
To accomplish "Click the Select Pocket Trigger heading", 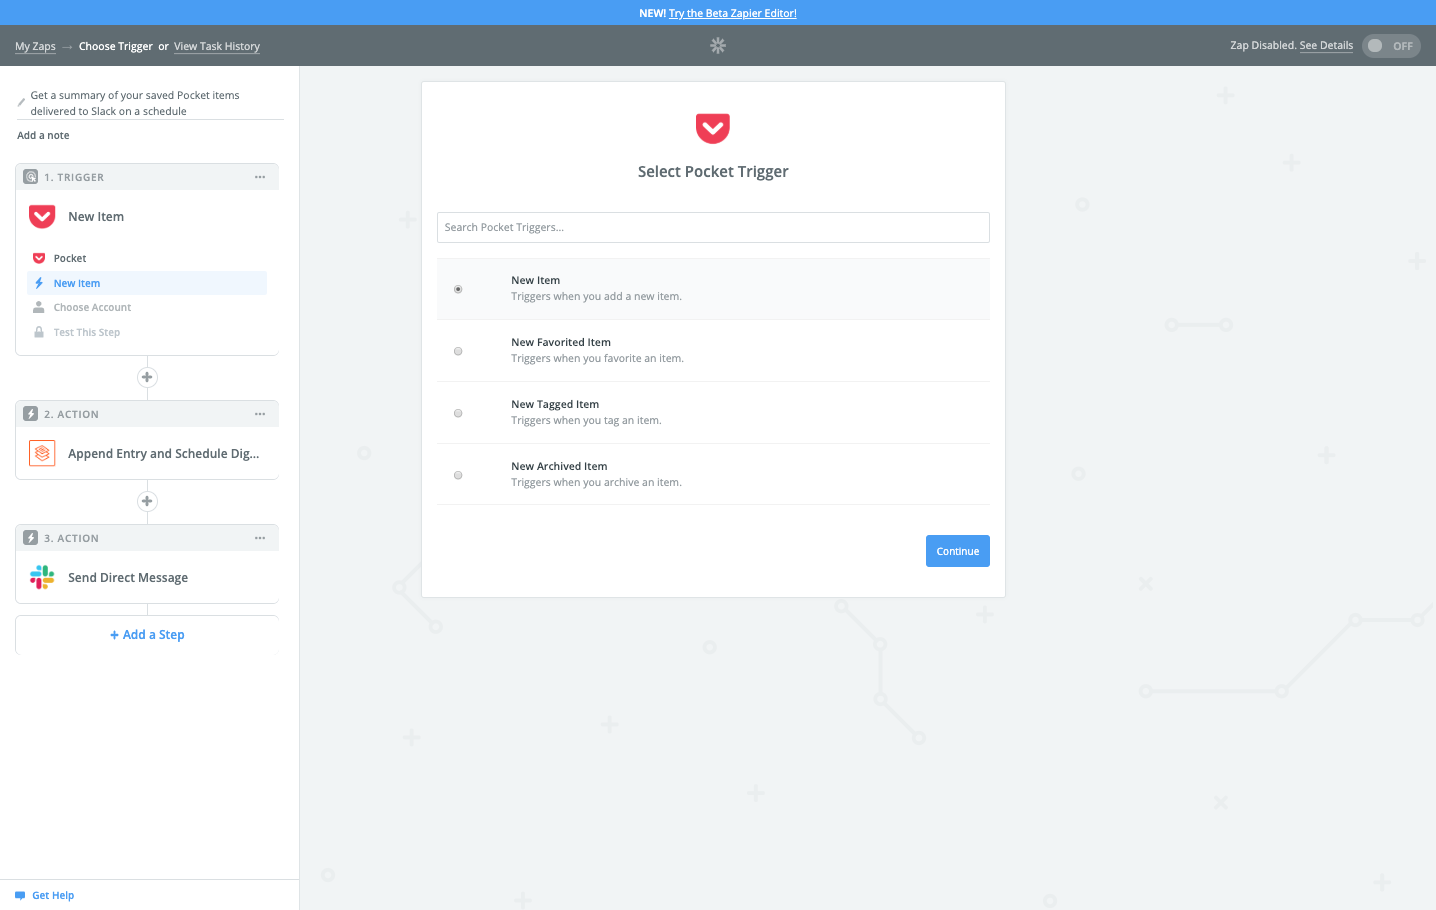I will click(713, 172).
